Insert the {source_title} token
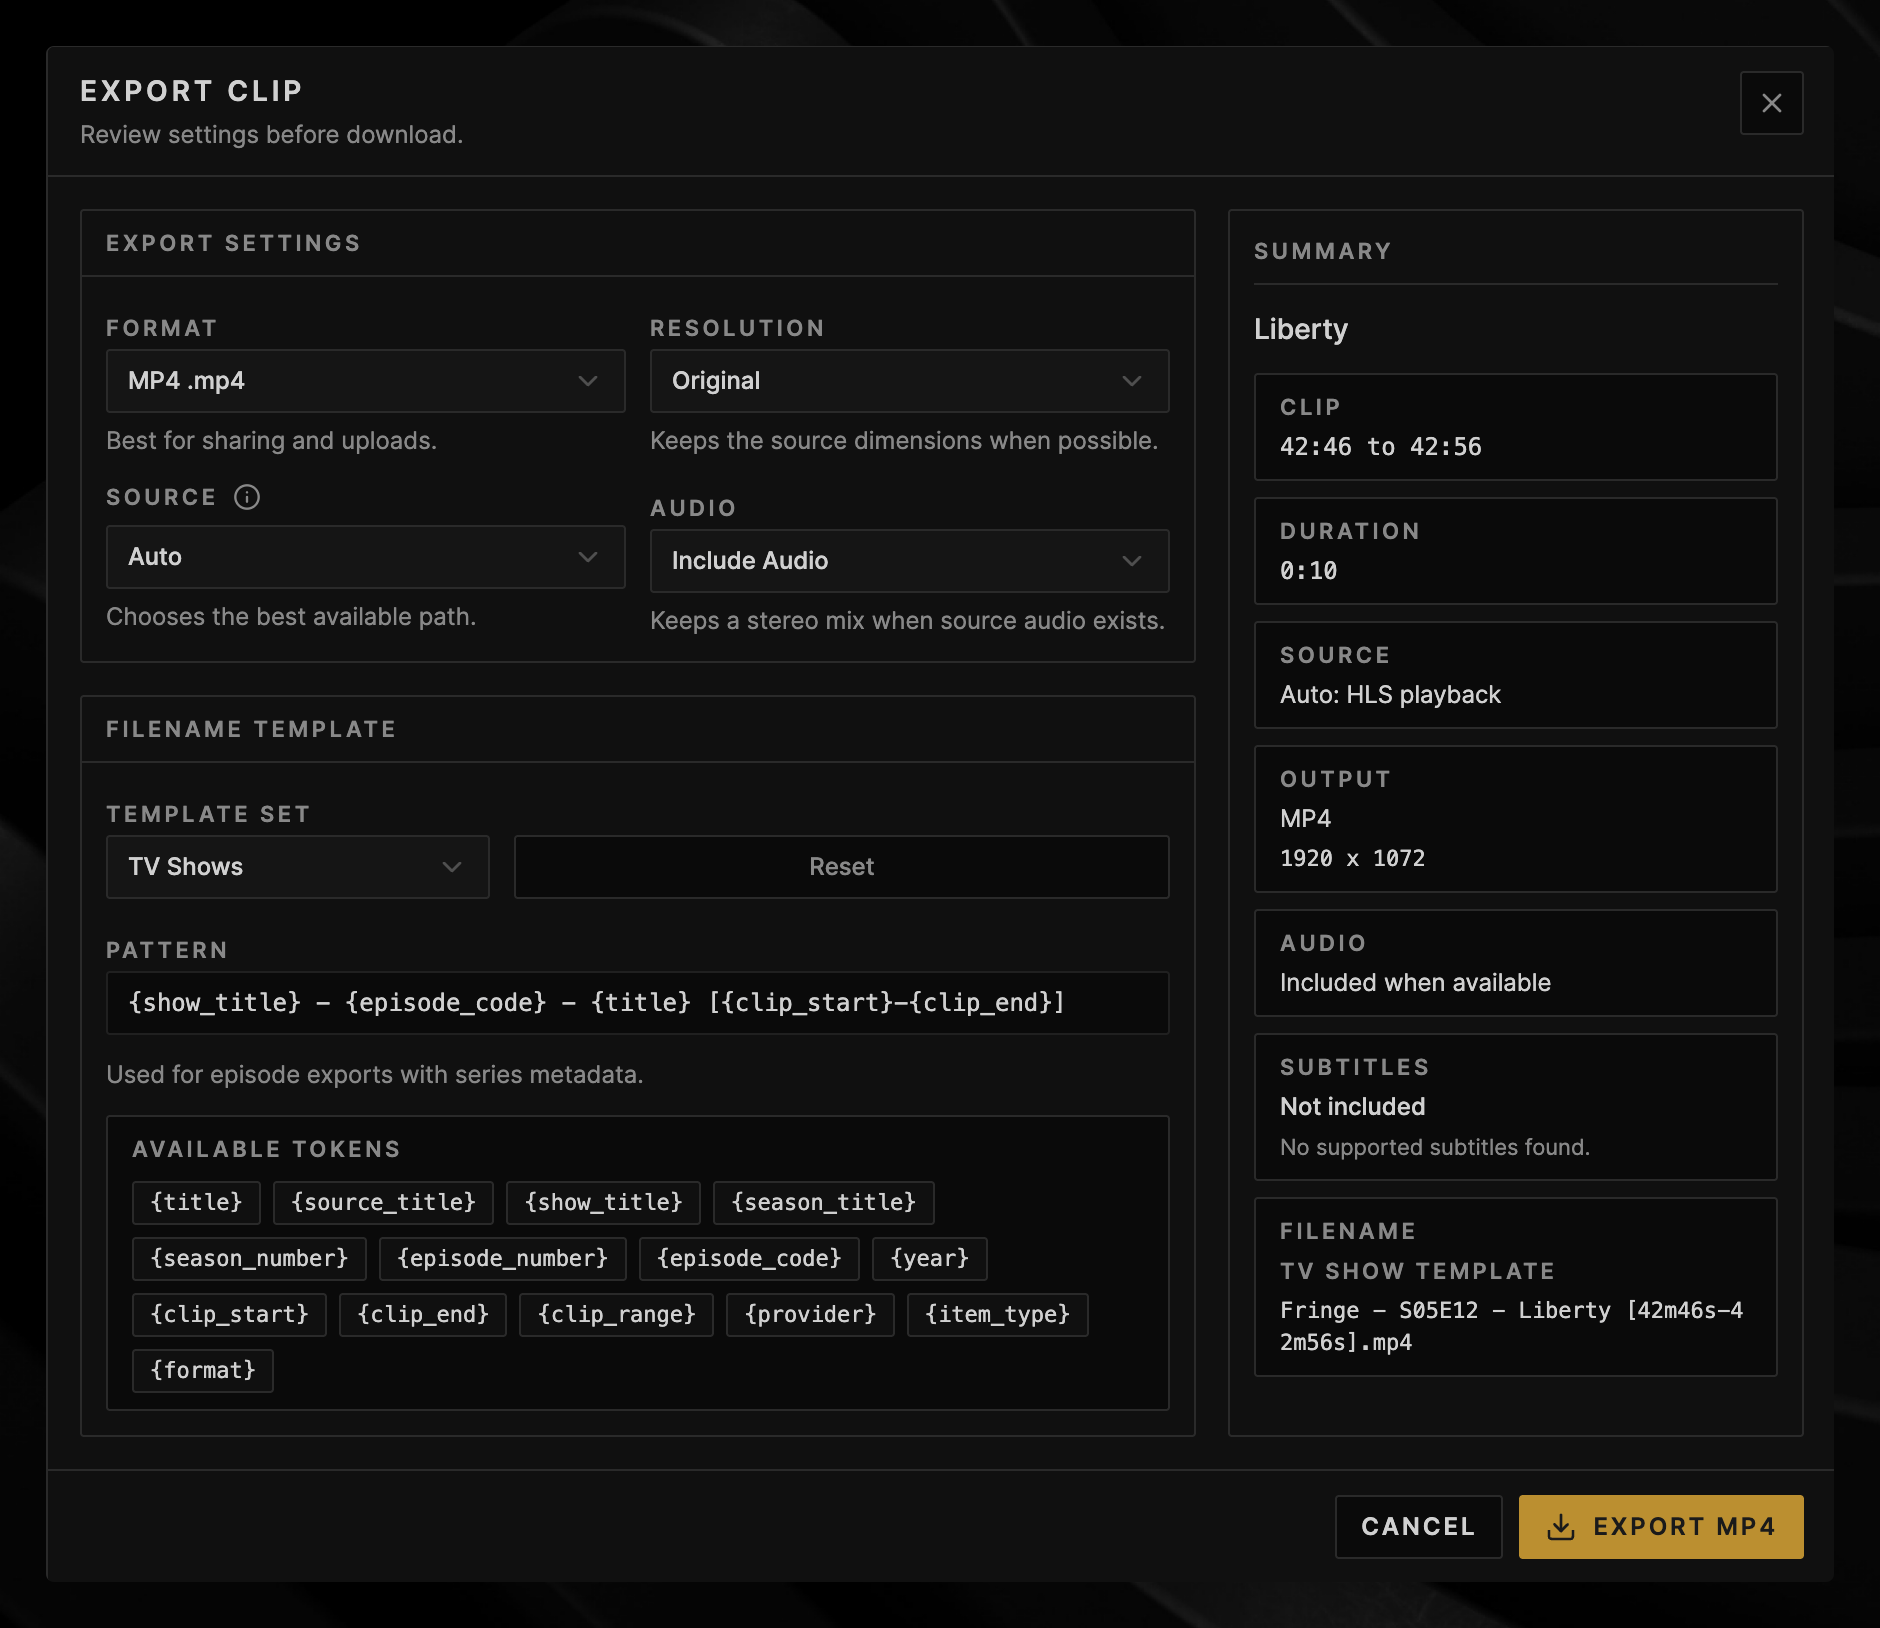The image size is (1880, 1628). (383, 1202)
